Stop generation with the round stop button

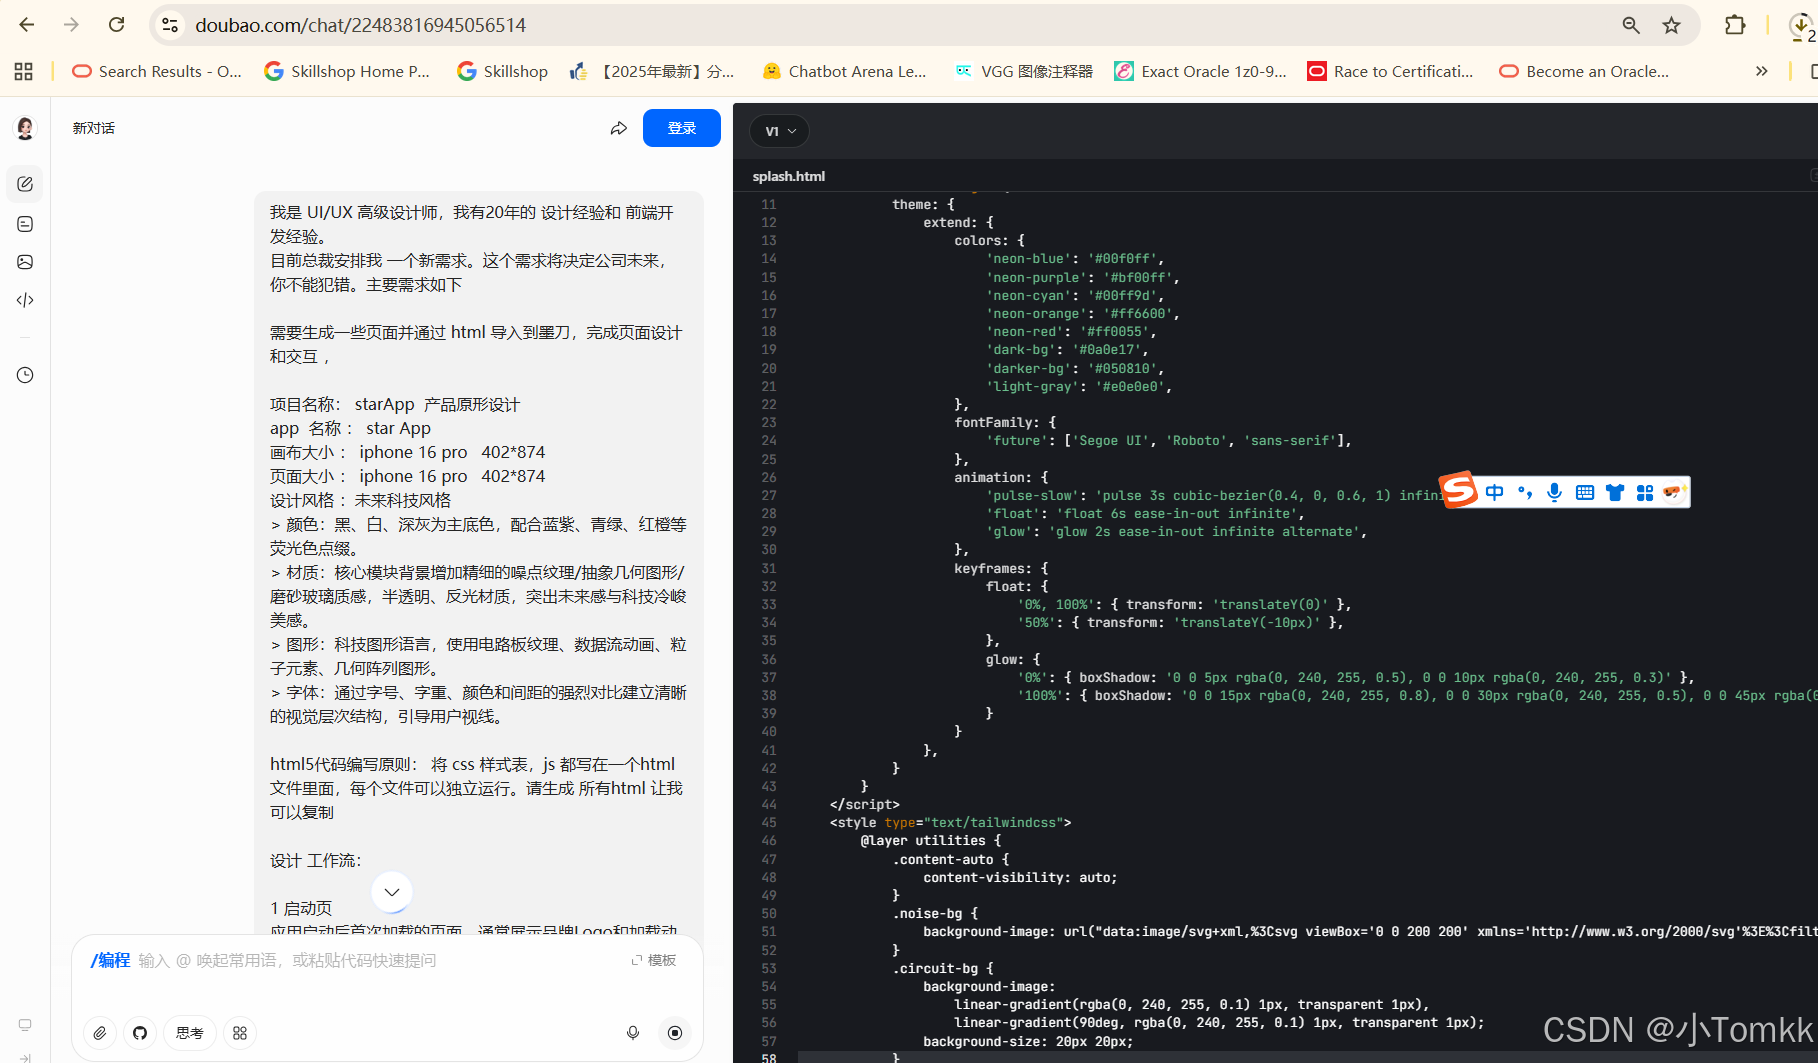tap(675, 1033)
